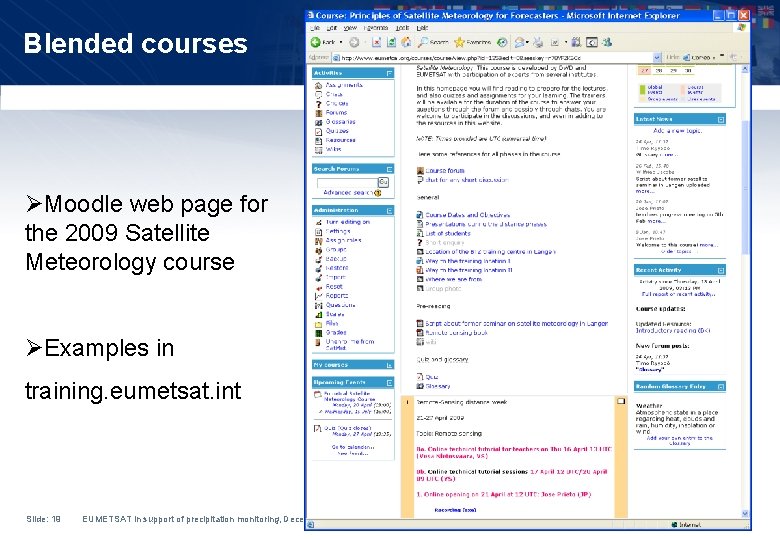Open the Course forum link
Screen dimensions: 780x540
point(445,171)
